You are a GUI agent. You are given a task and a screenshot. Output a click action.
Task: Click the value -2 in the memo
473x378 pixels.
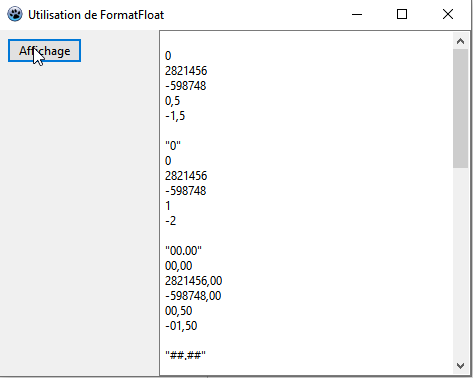pos(170,221)
